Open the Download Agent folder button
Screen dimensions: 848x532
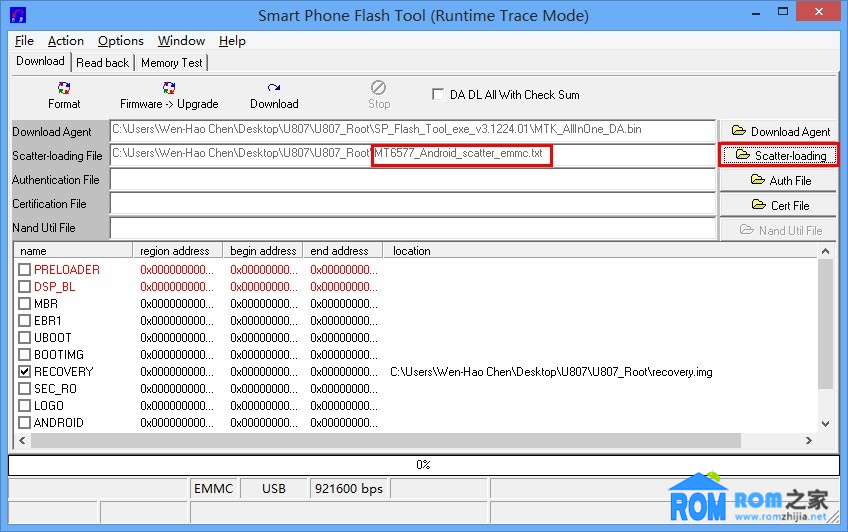780,131
